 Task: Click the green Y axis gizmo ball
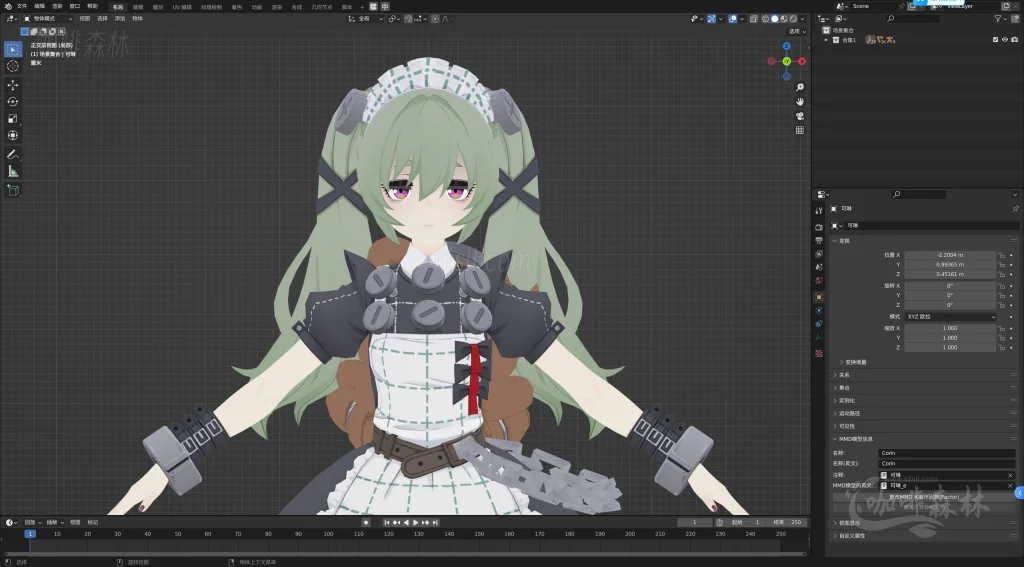786,61
